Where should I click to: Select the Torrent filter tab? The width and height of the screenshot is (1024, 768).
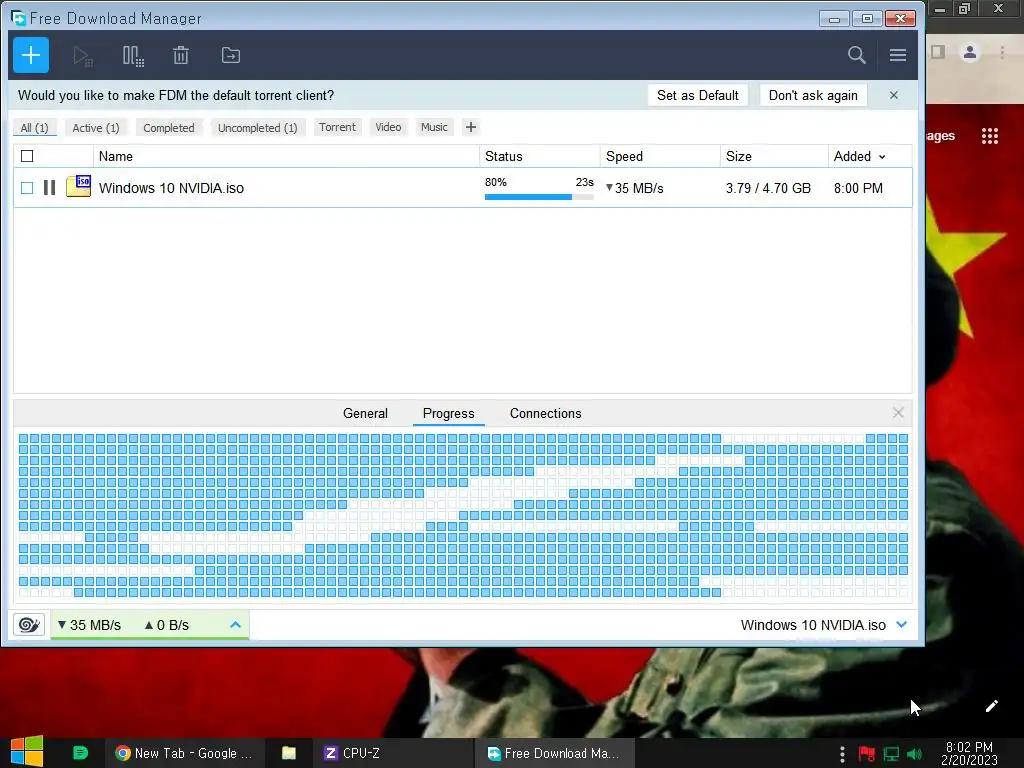click(337, 127)
